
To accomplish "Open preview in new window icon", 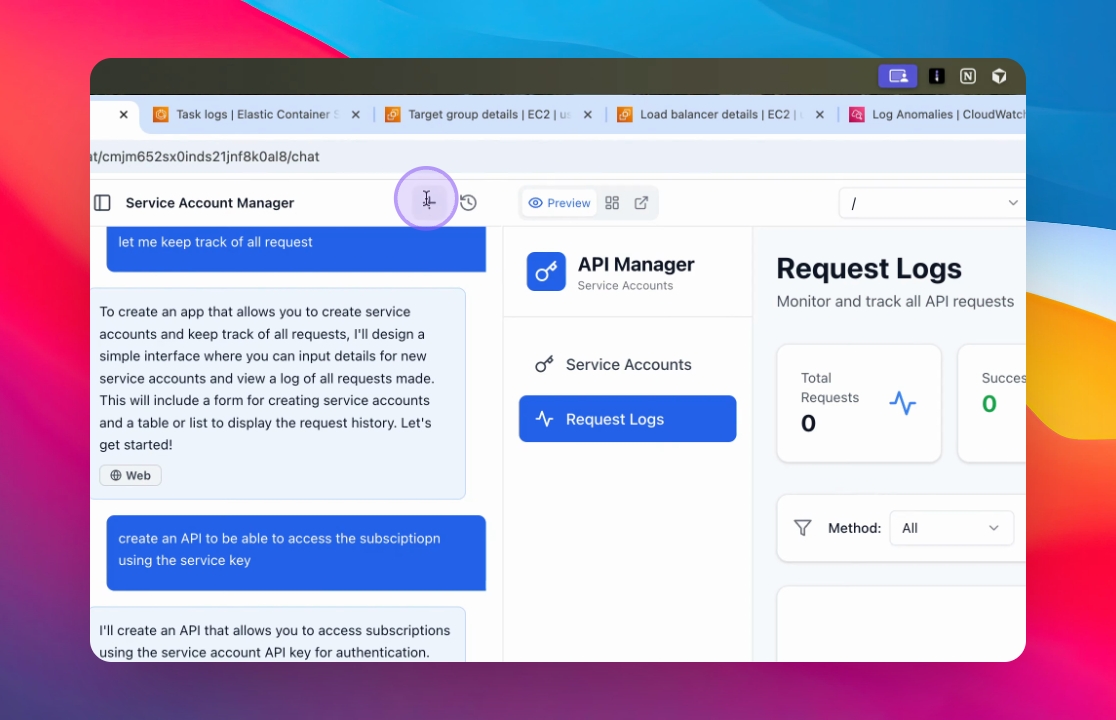I will 641,203.
